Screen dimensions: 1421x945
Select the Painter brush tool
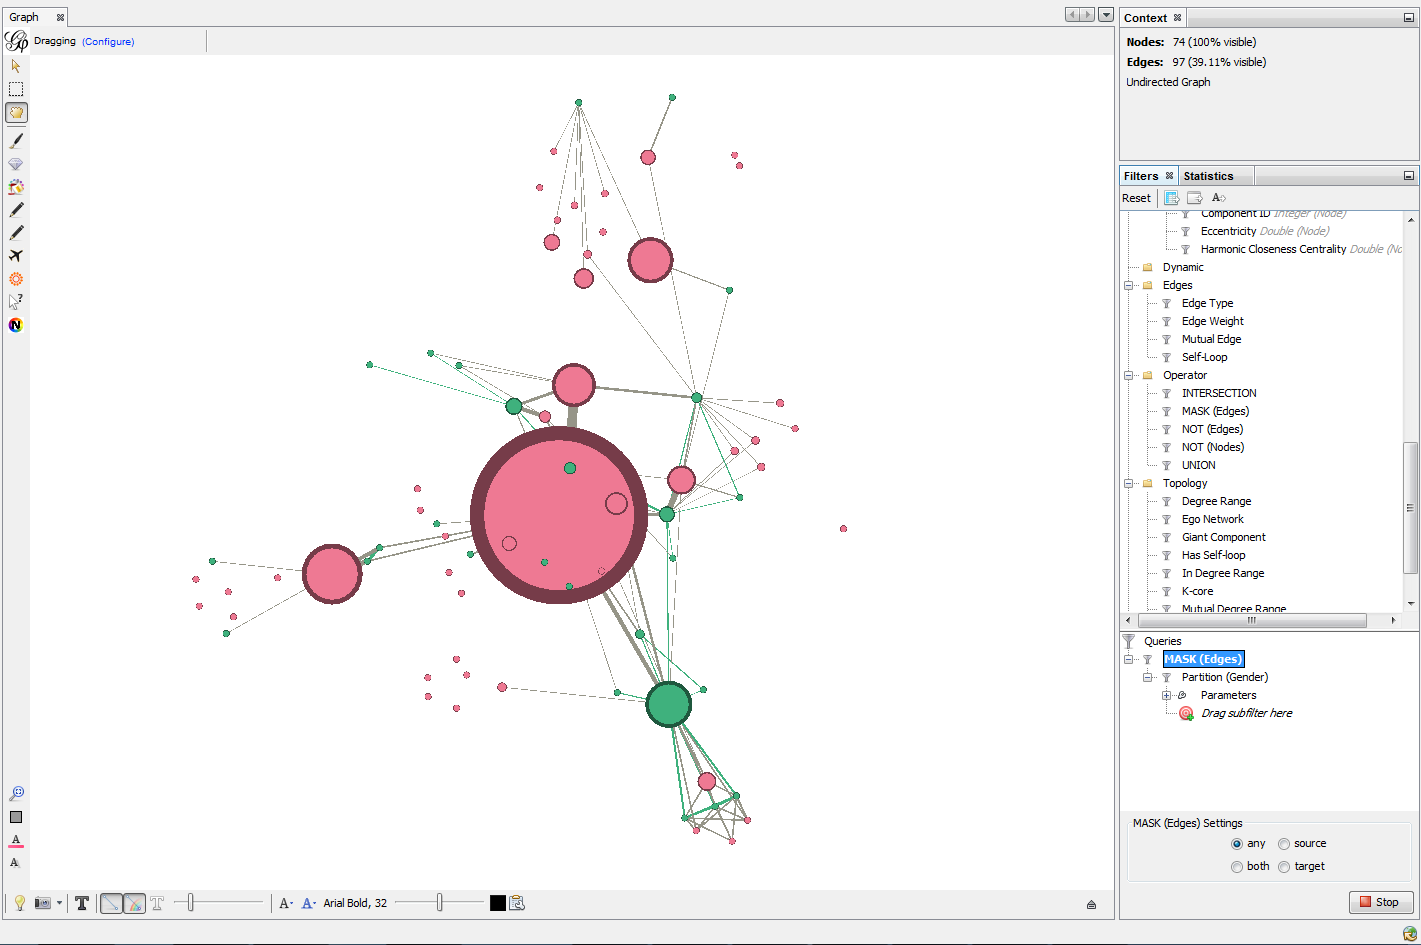(x=16, y=141)
